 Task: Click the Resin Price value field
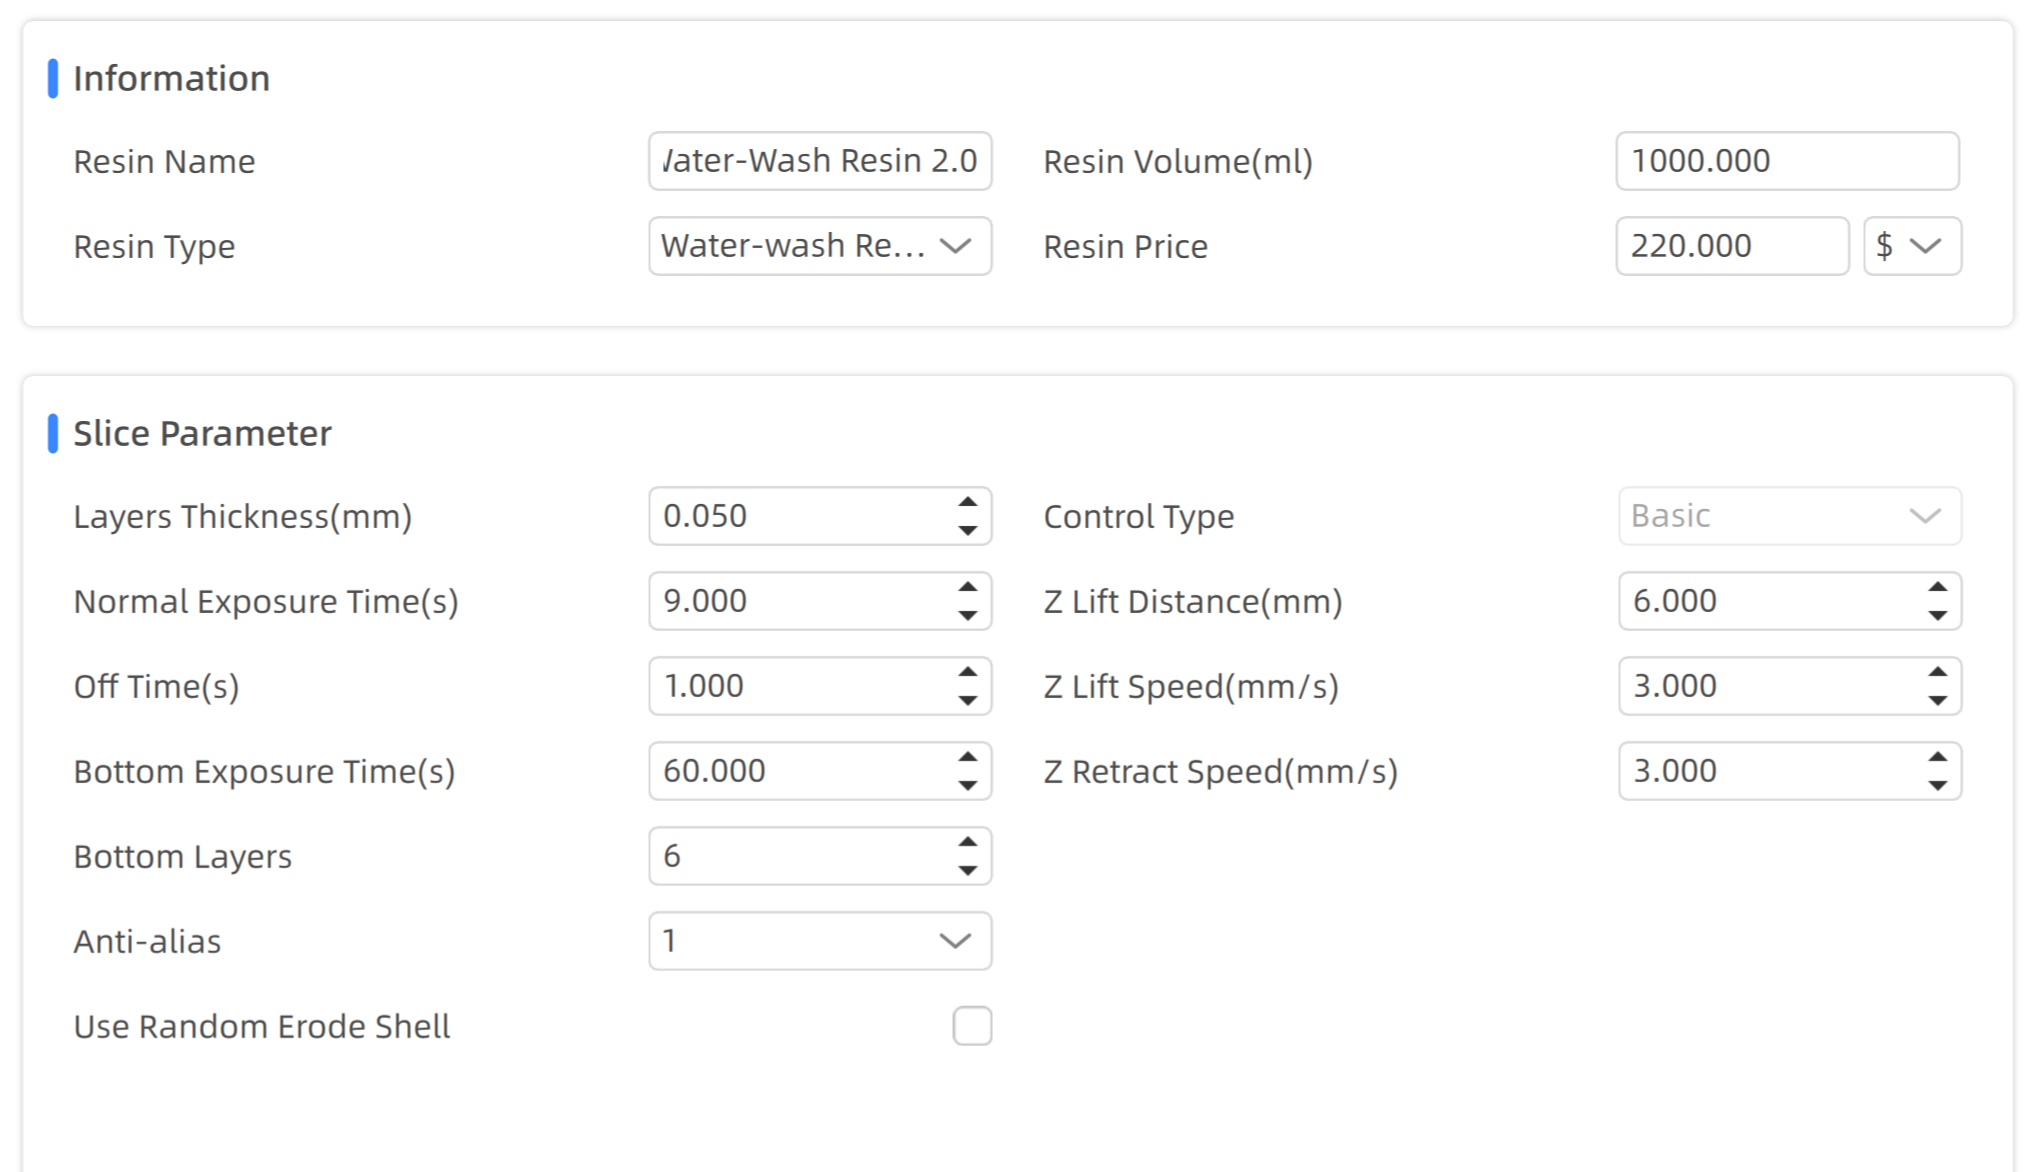1731,246
